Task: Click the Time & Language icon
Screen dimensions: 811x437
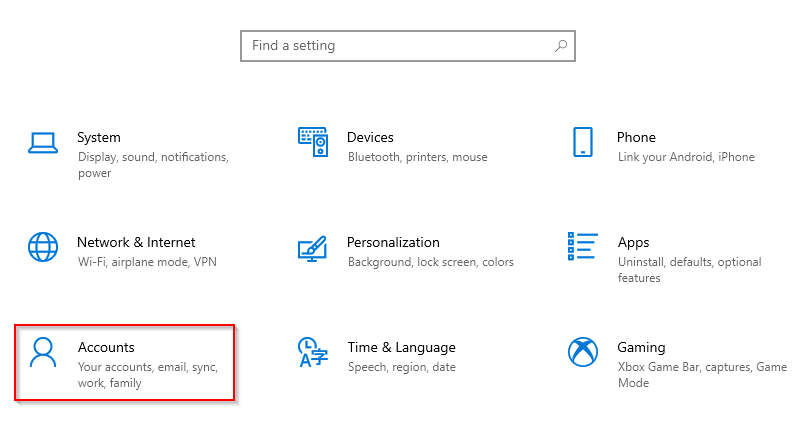Action: coord(313,352)
